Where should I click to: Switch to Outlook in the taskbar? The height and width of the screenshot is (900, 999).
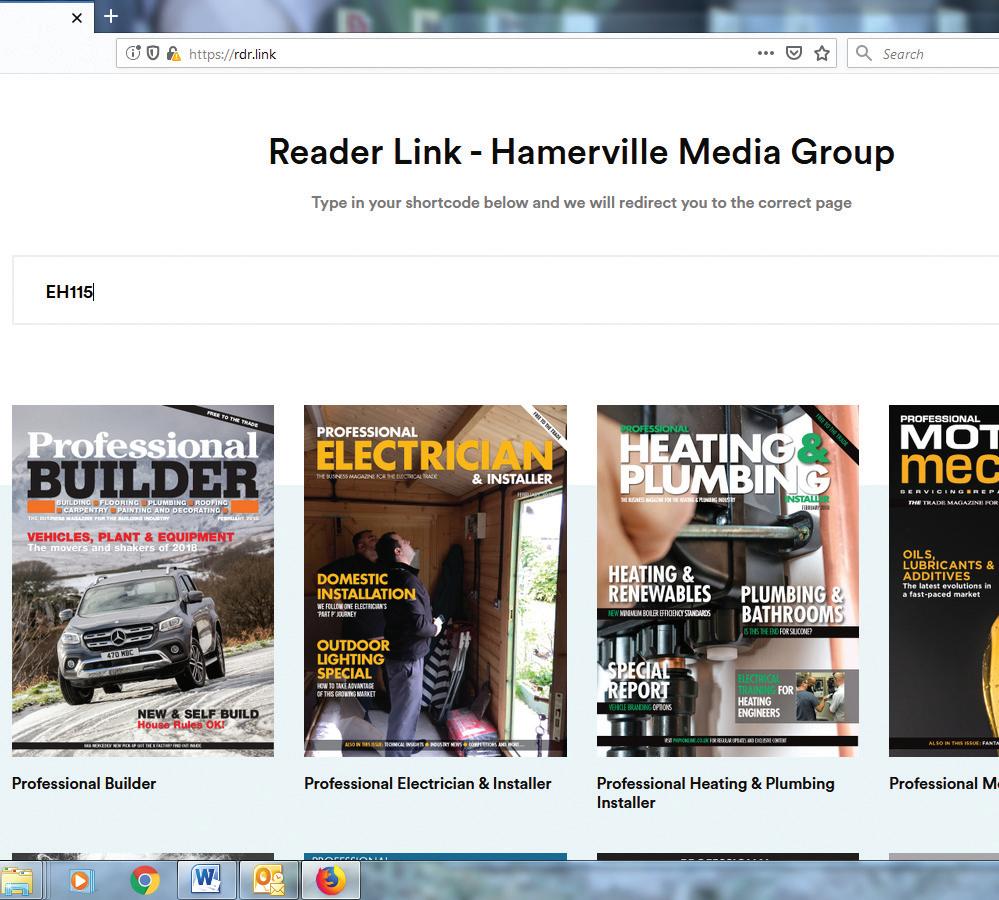tap(269, 880)
